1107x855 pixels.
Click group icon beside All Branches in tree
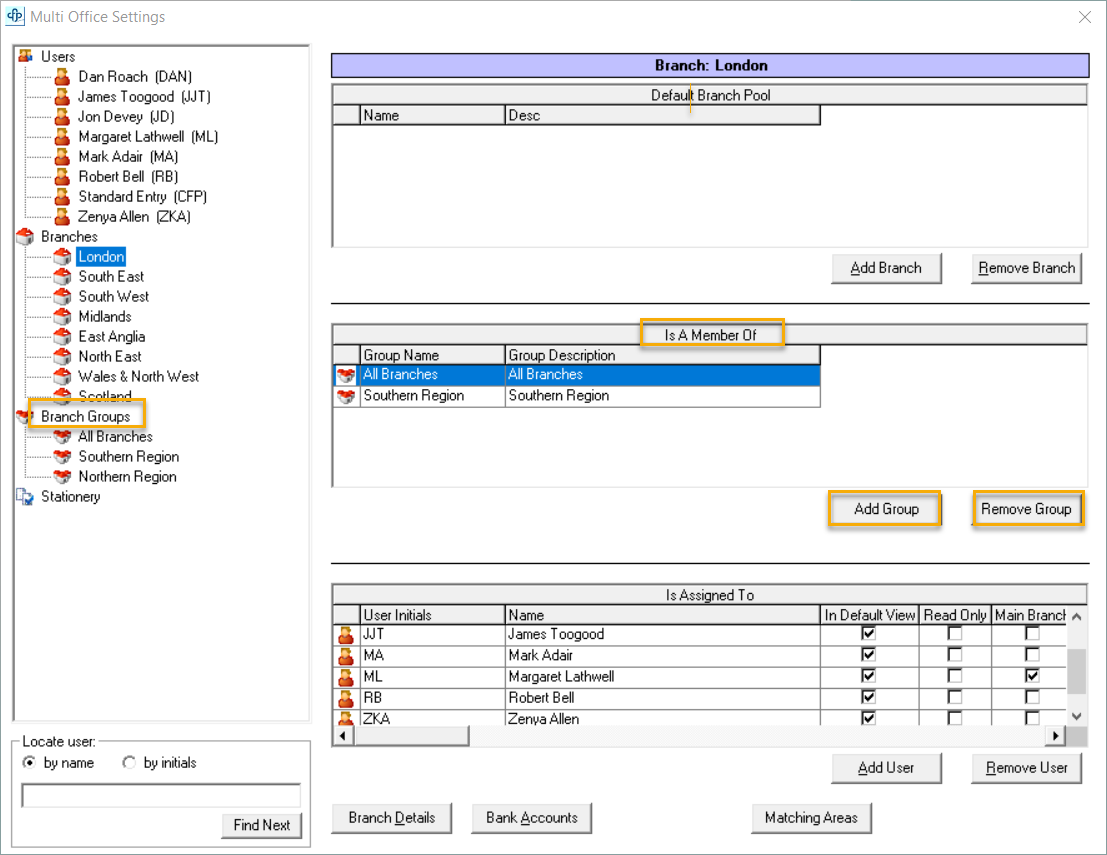(x=63, y=436)
